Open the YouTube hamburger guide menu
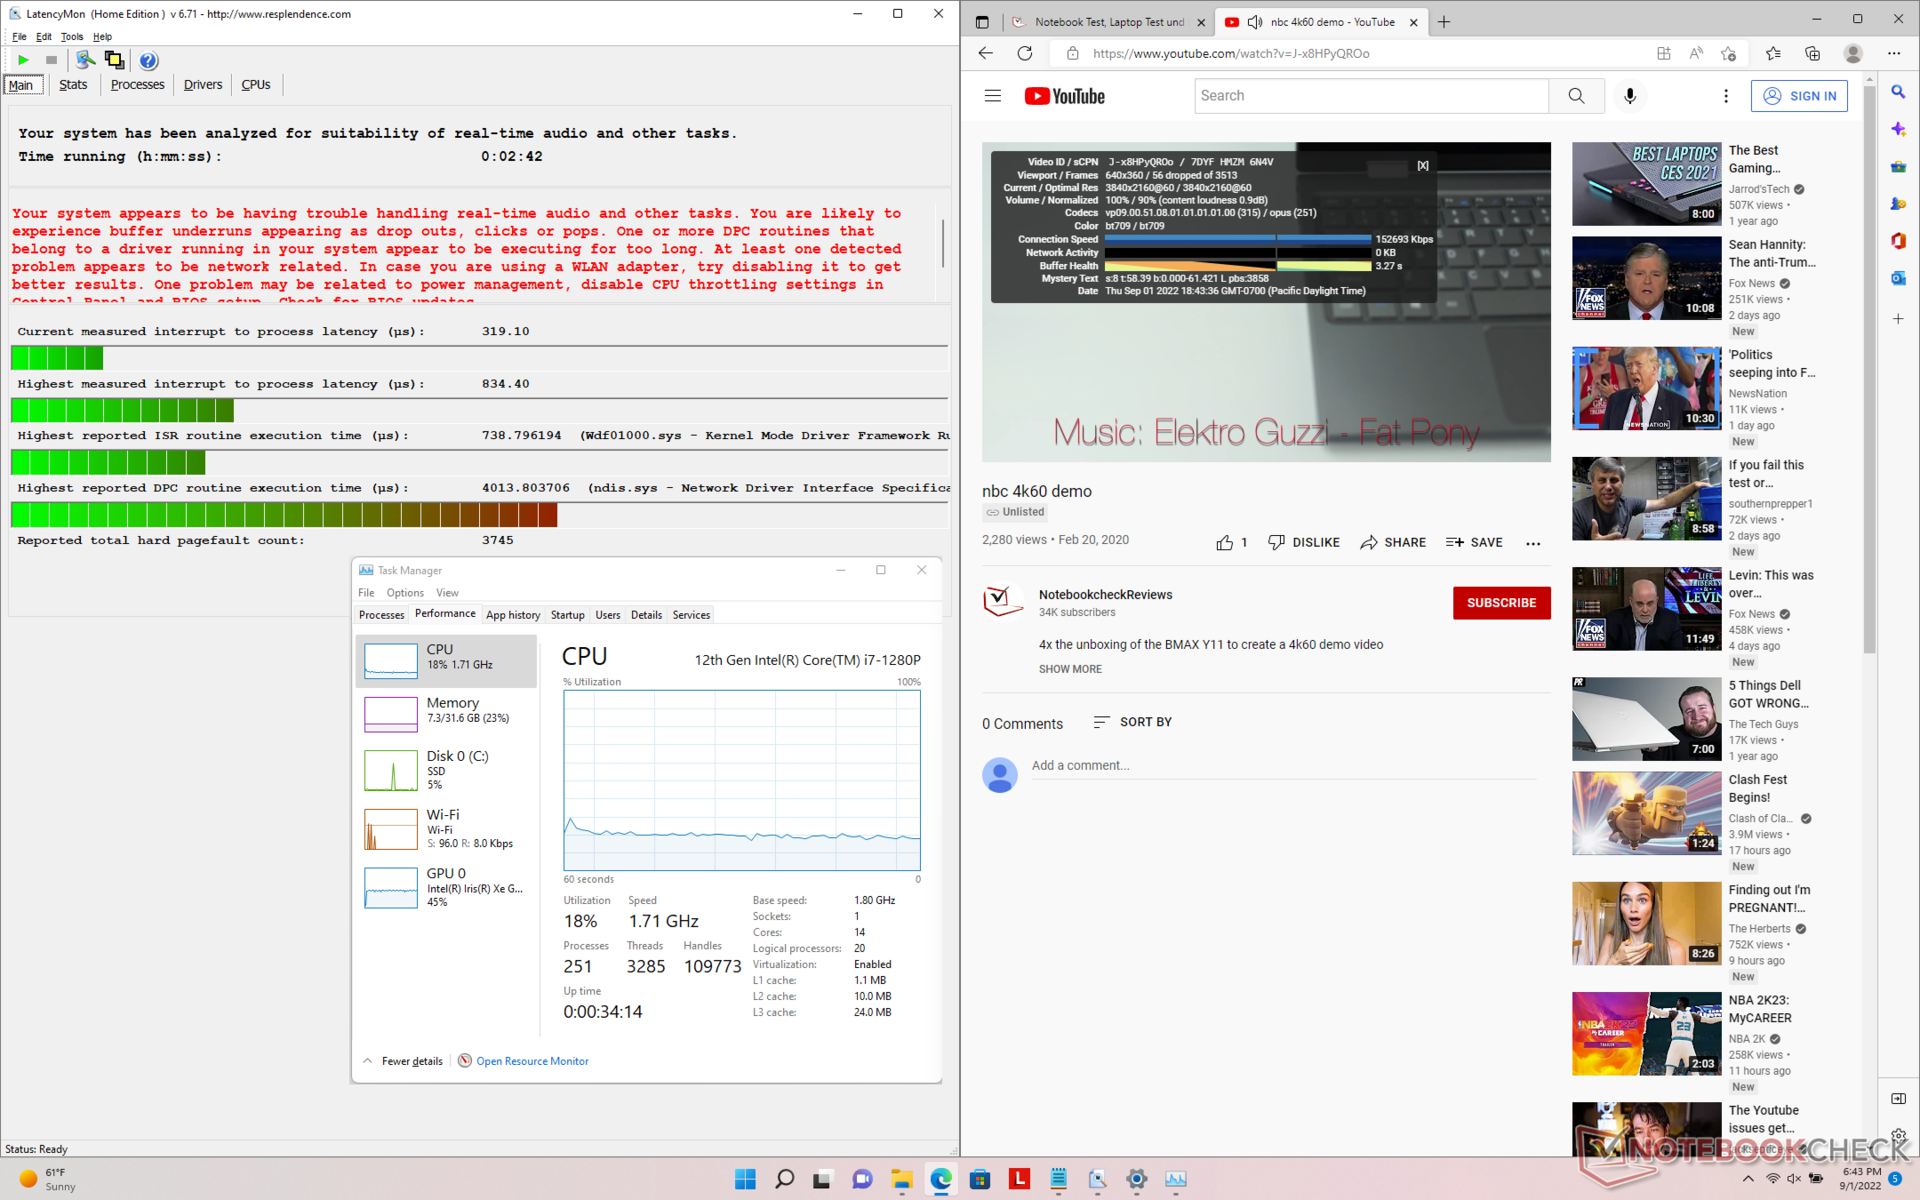The height and width of the screenshot is (1200, 1920). 992,96
